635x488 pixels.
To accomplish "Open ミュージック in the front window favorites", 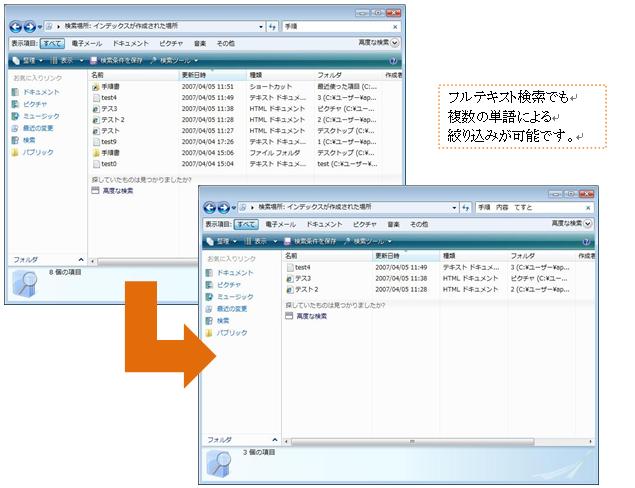I will [234, 297].
